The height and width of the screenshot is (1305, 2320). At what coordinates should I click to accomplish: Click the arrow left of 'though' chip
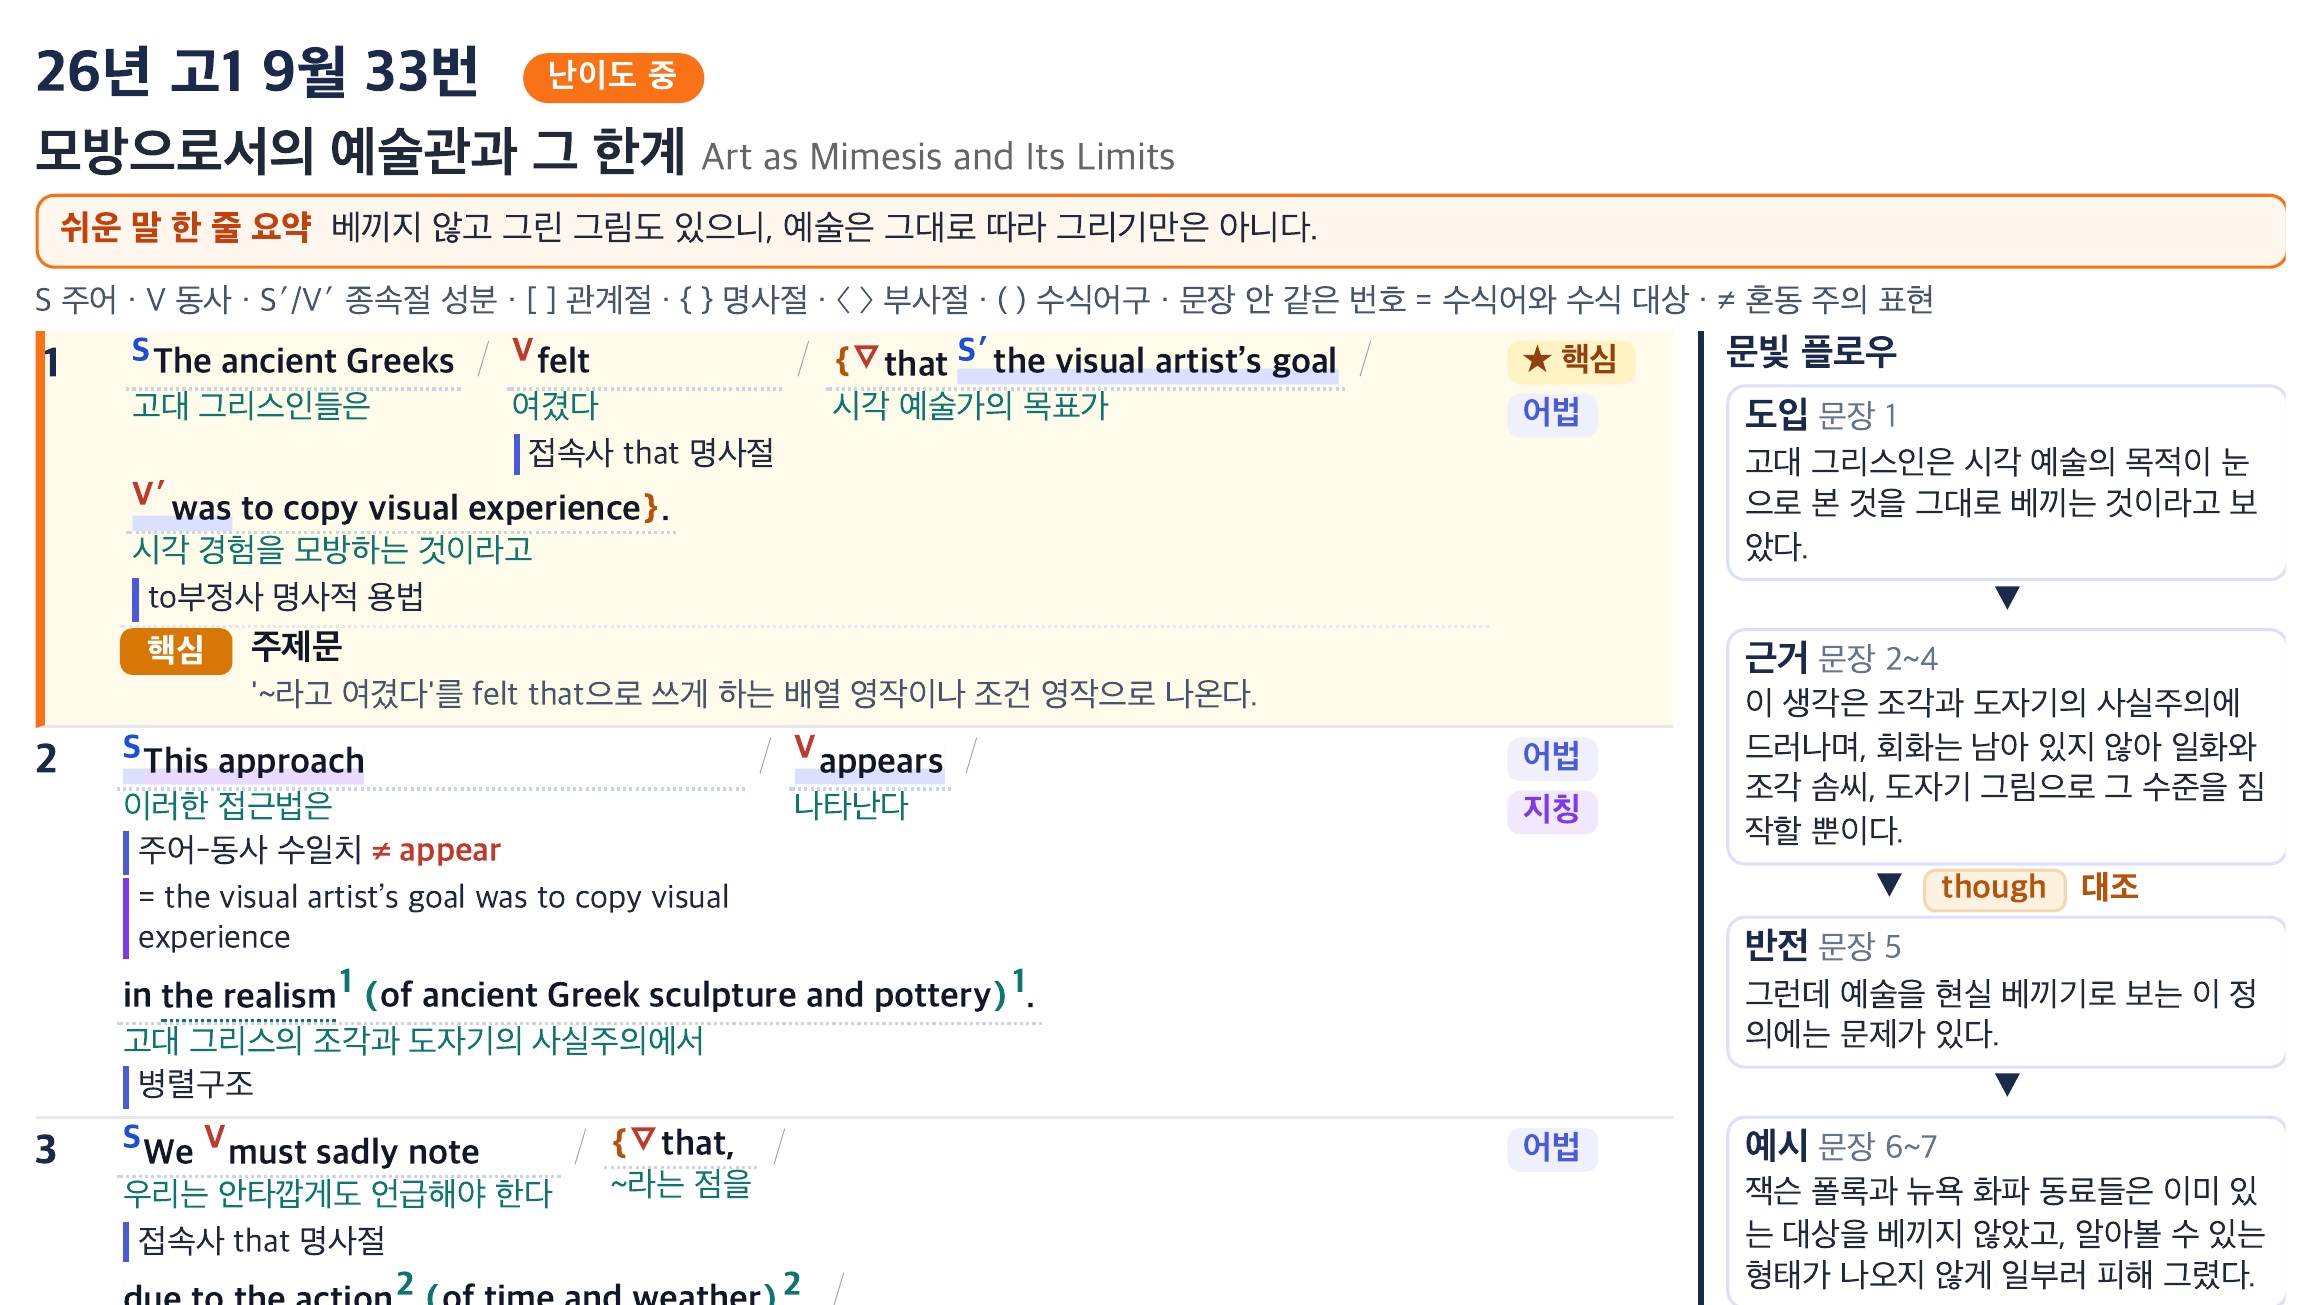click(1889, 885)
